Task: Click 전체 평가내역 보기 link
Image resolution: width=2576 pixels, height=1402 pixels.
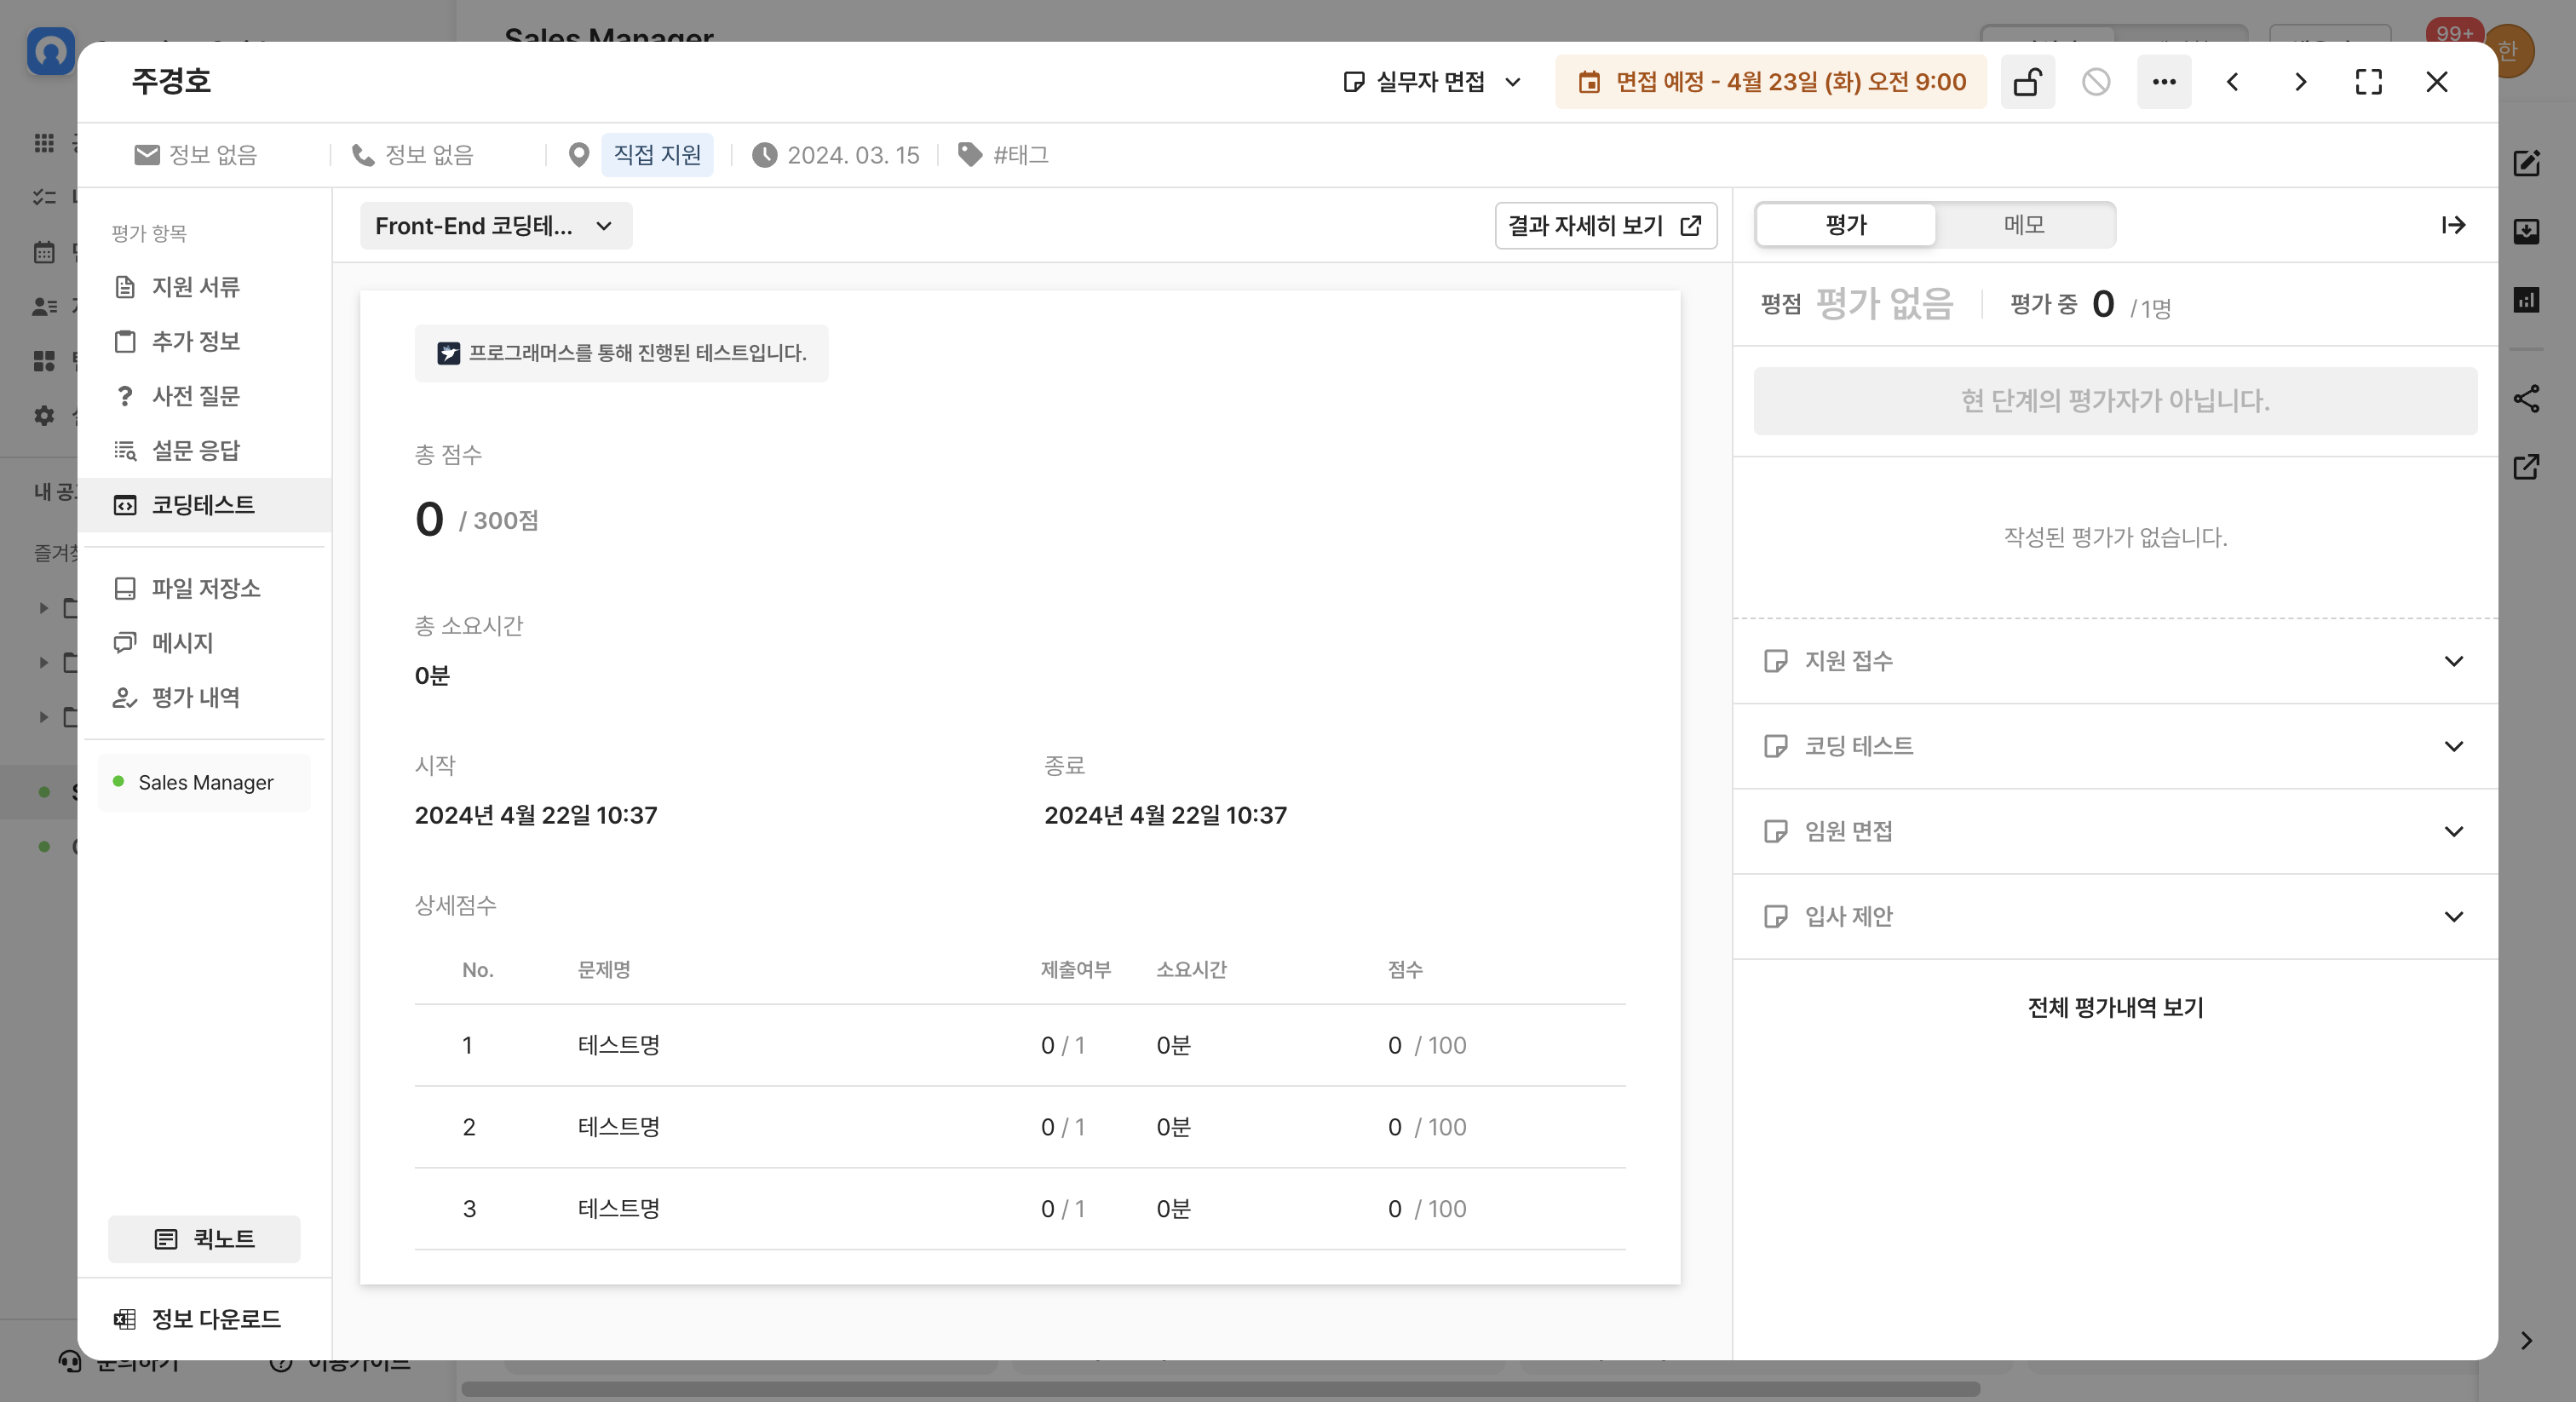Action: pyautogui.click(x=2113, y=1007)
